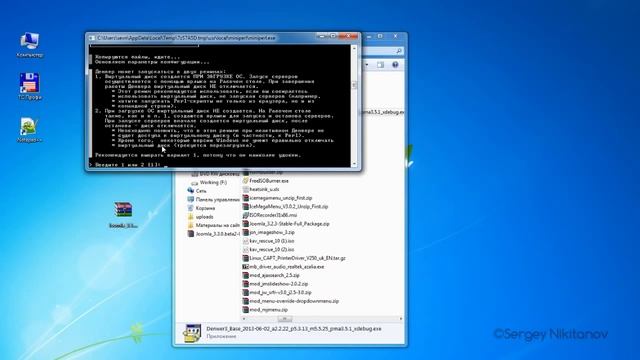
Task: Select mod_mjmenu.zip archive icon
Action: coord(245,310)
